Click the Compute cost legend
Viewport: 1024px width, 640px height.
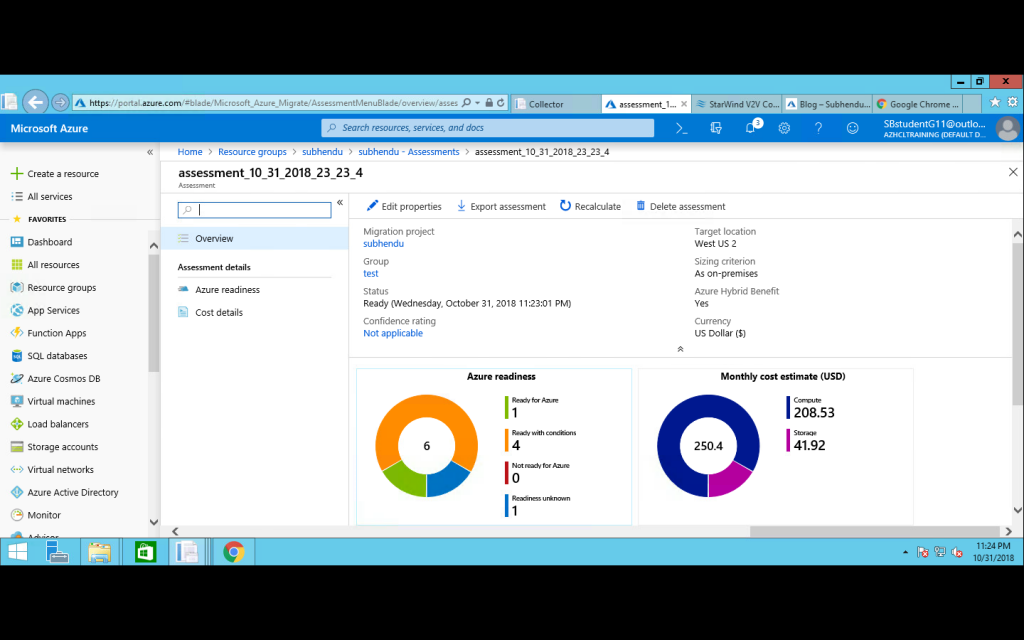810,408
